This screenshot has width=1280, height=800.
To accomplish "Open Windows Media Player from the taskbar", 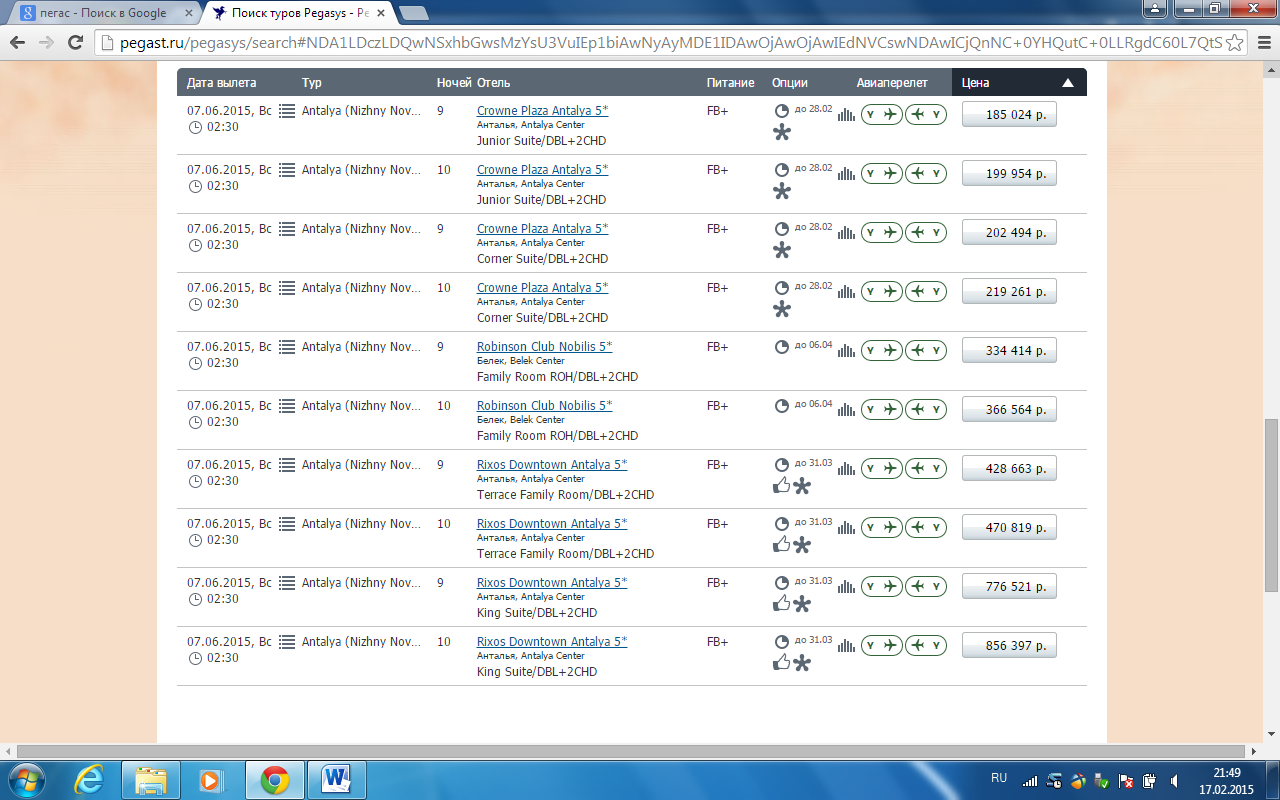I will coord(210,780).
